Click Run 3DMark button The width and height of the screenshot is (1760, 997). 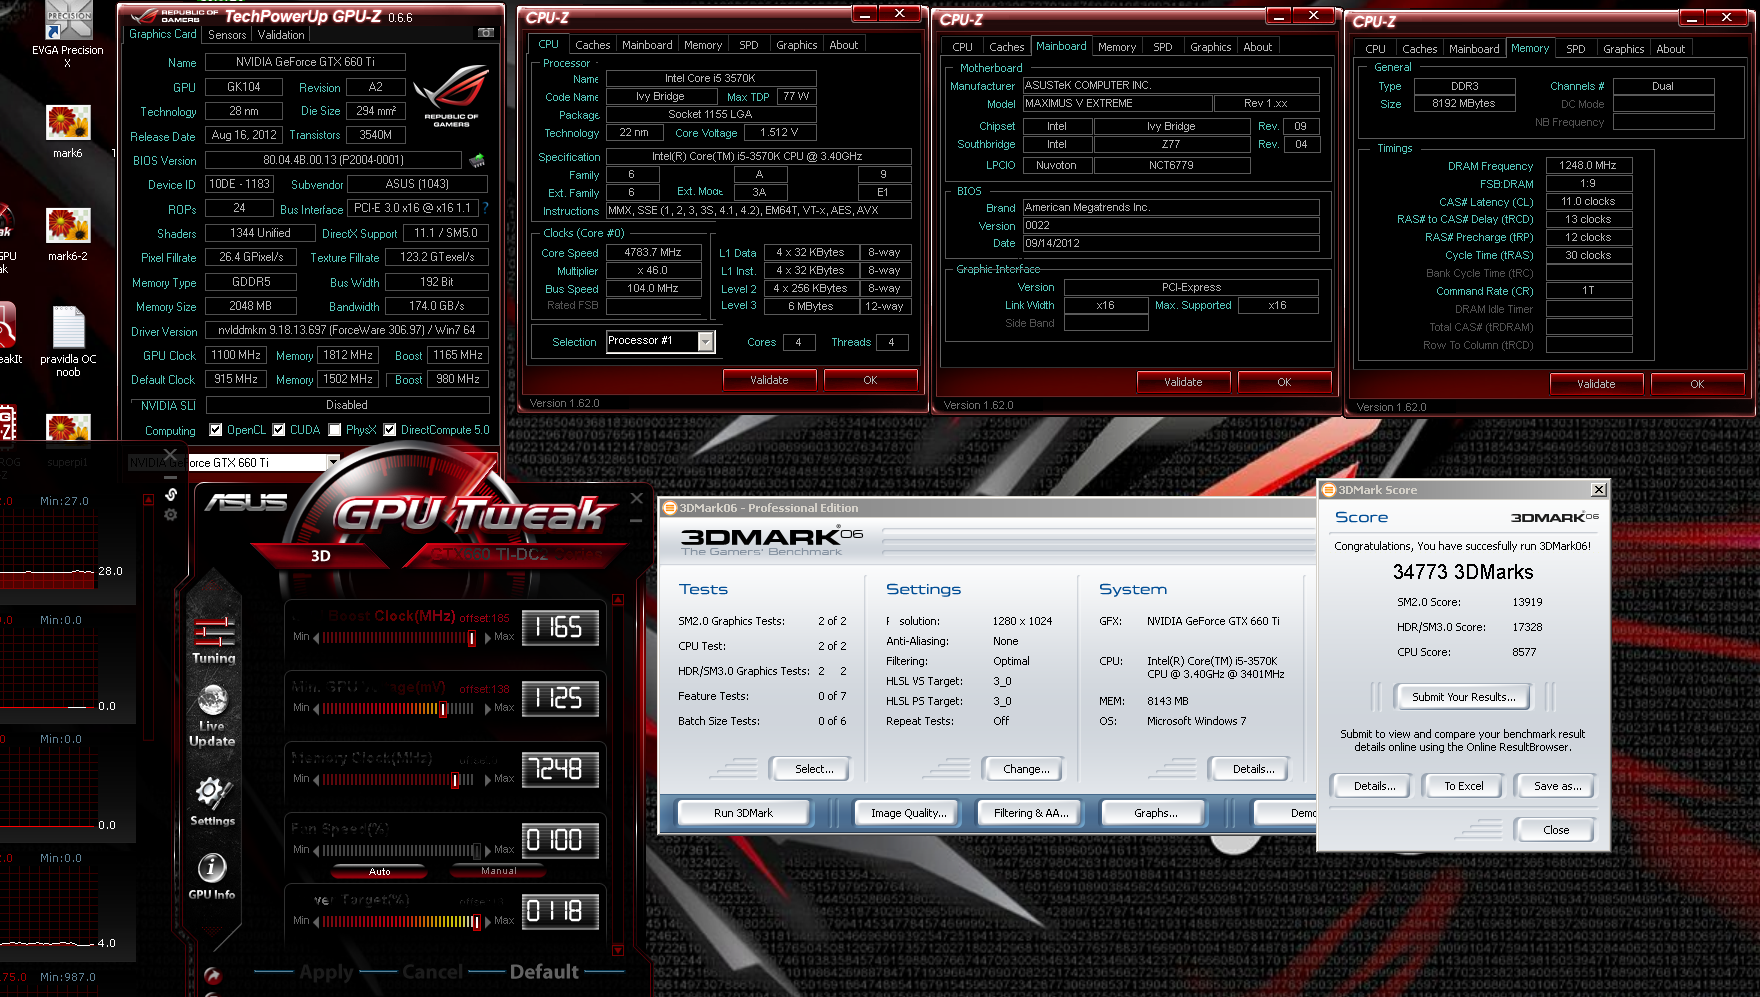click(x=743, y=813)
